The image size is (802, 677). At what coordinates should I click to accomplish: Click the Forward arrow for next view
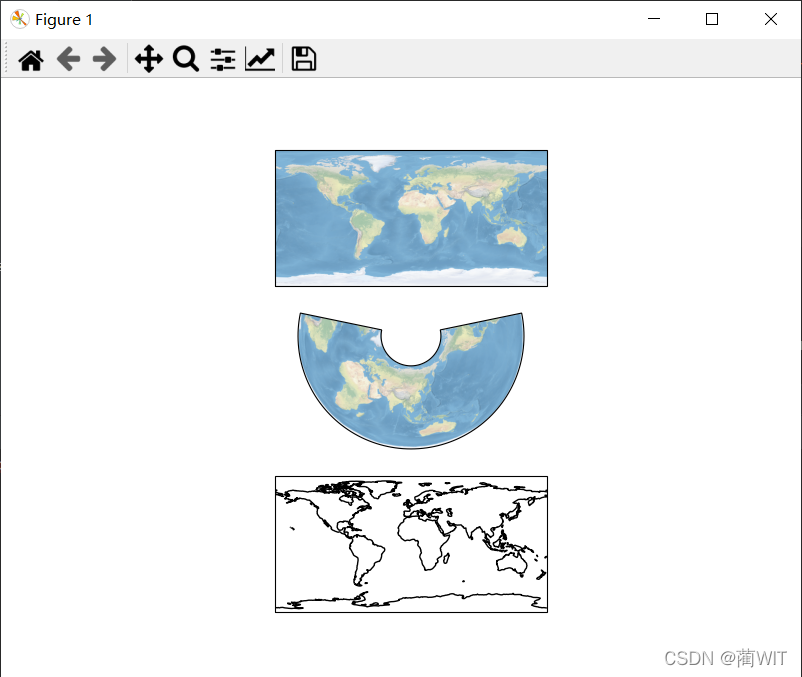(x=104, y=59)
